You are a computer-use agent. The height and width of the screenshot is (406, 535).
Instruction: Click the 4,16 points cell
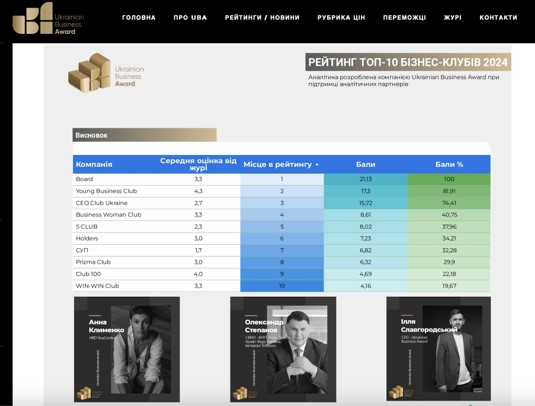(x=366, y=286)
